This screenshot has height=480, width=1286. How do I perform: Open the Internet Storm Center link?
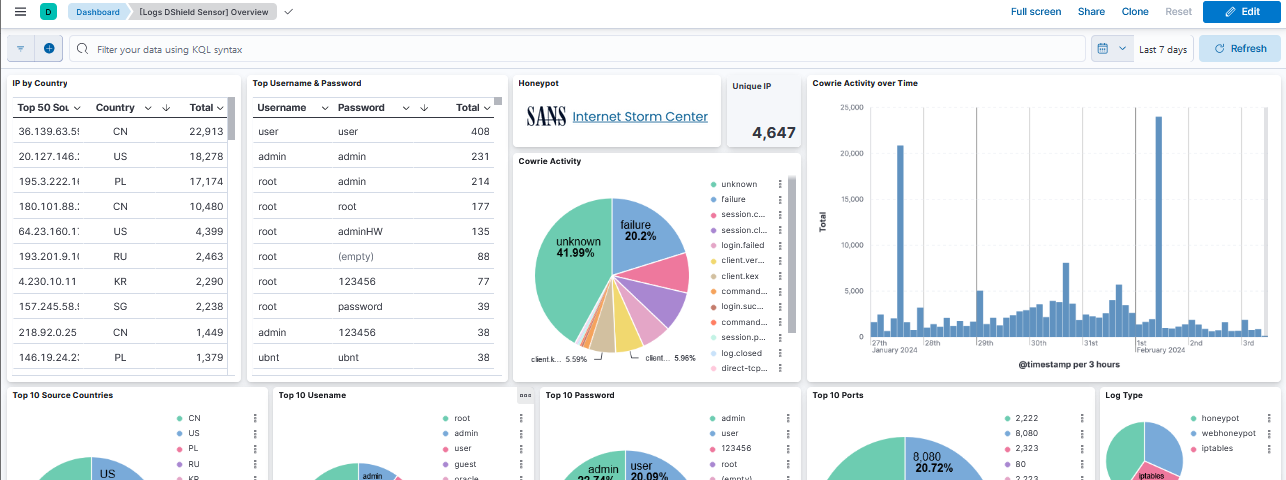(640, 117)
